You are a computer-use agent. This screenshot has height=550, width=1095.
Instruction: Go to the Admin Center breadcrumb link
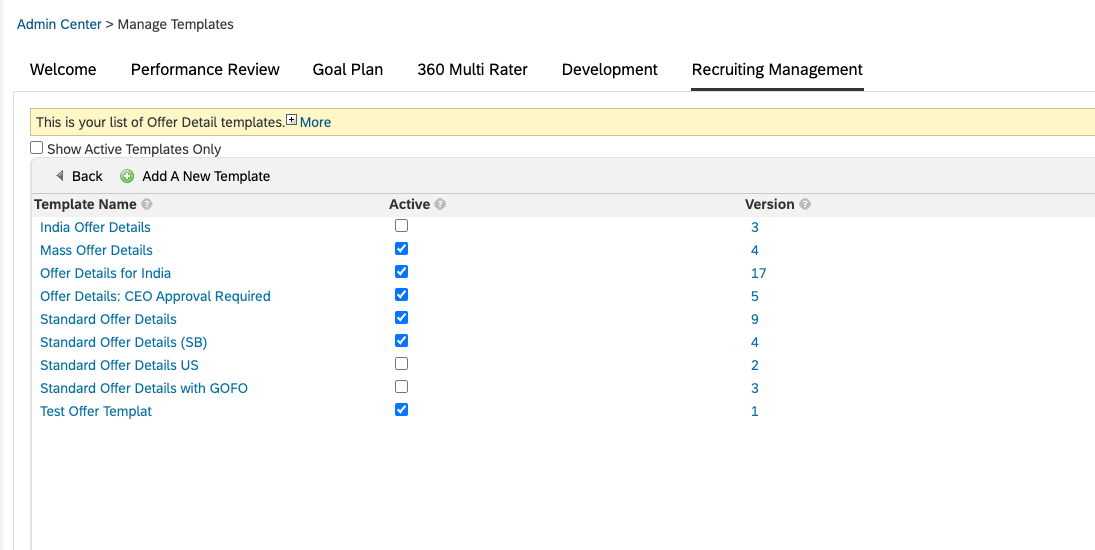[59, 24]
